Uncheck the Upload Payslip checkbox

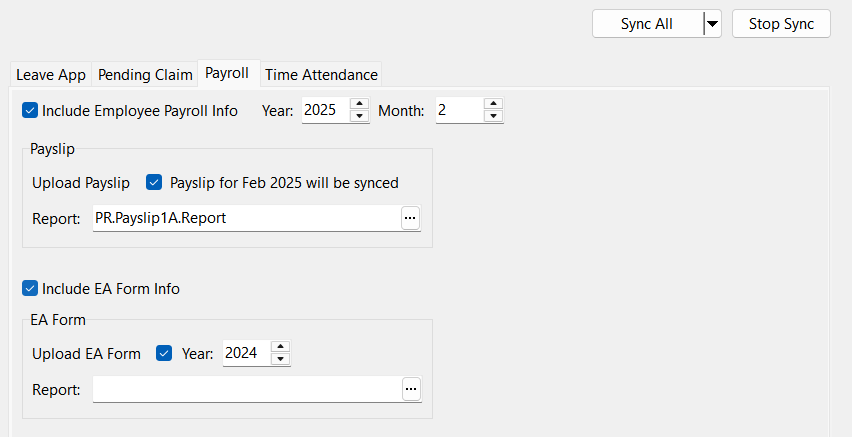coord(154,182)
